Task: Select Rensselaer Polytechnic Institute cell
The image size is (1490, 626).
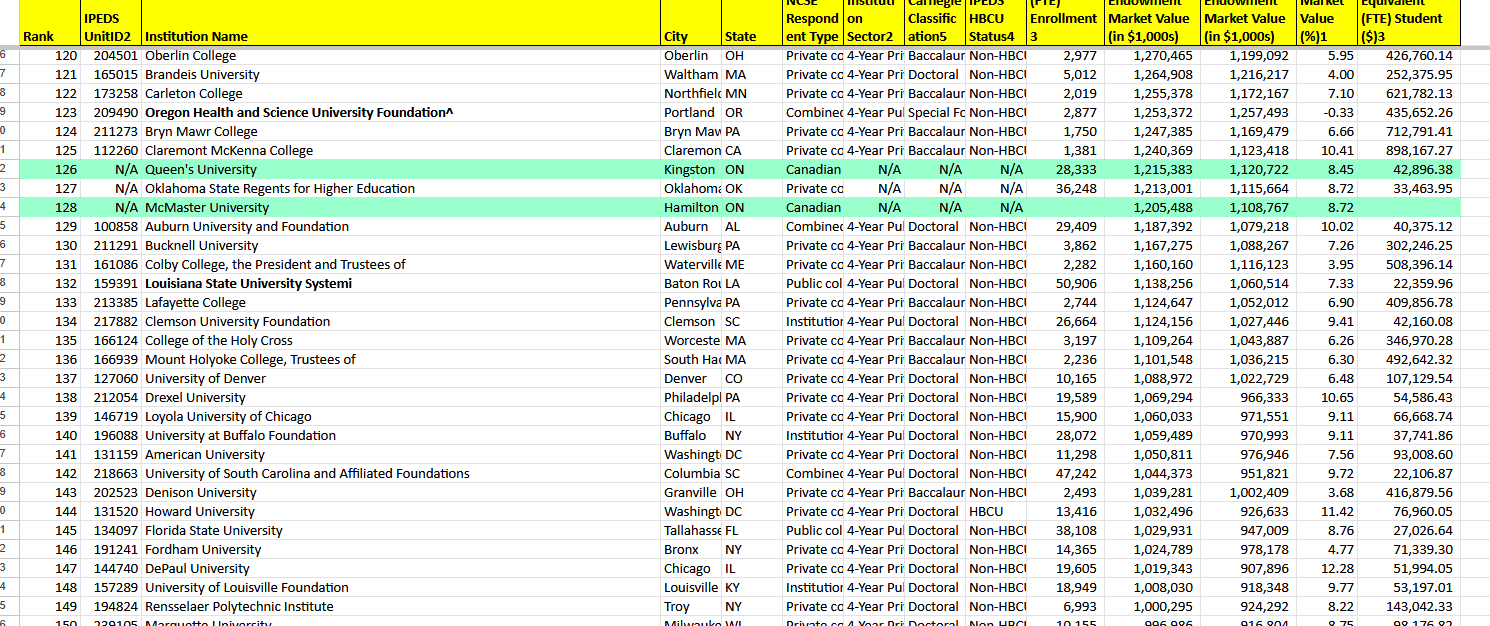Action: tap(401, 607)
